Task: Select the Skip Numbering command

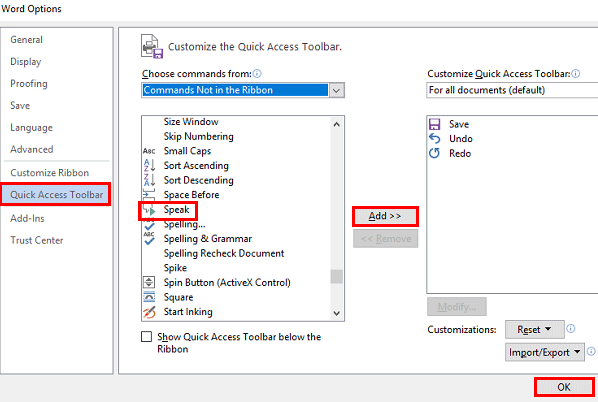Action: (x=198, y=137)
